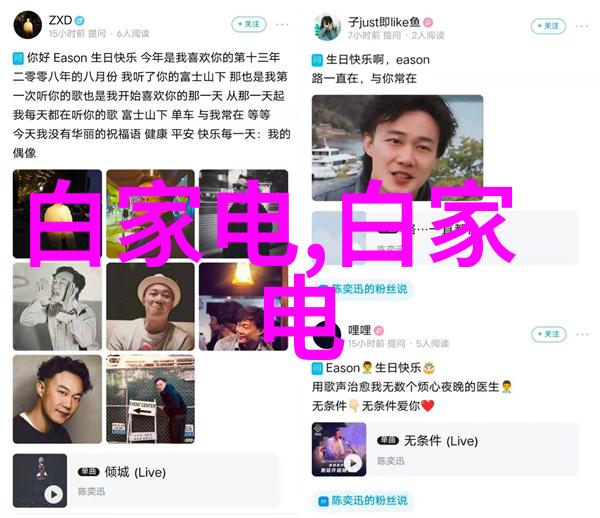Screen dimensions: 600x518
Task: Follow user 哩哩
Action: pyautogui.click(x=548, y=334)
